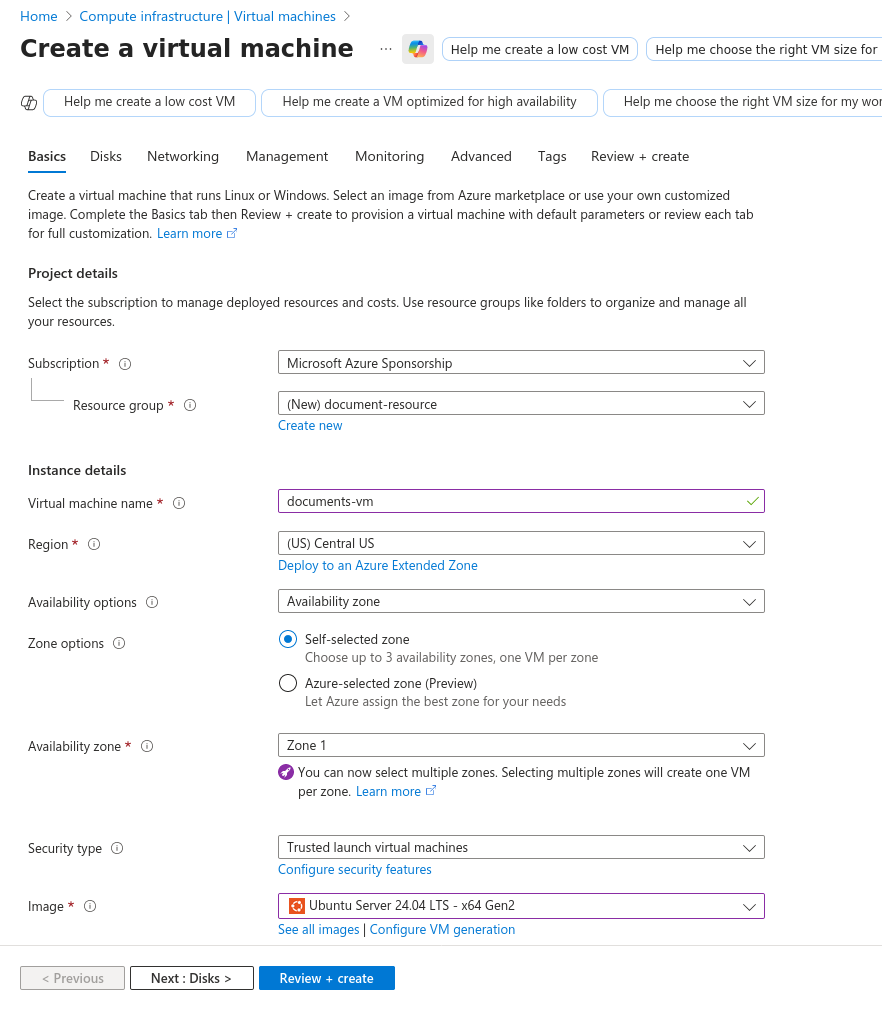Open the Image selection dropdown
Screen dimensions: 882x1013
521,906
